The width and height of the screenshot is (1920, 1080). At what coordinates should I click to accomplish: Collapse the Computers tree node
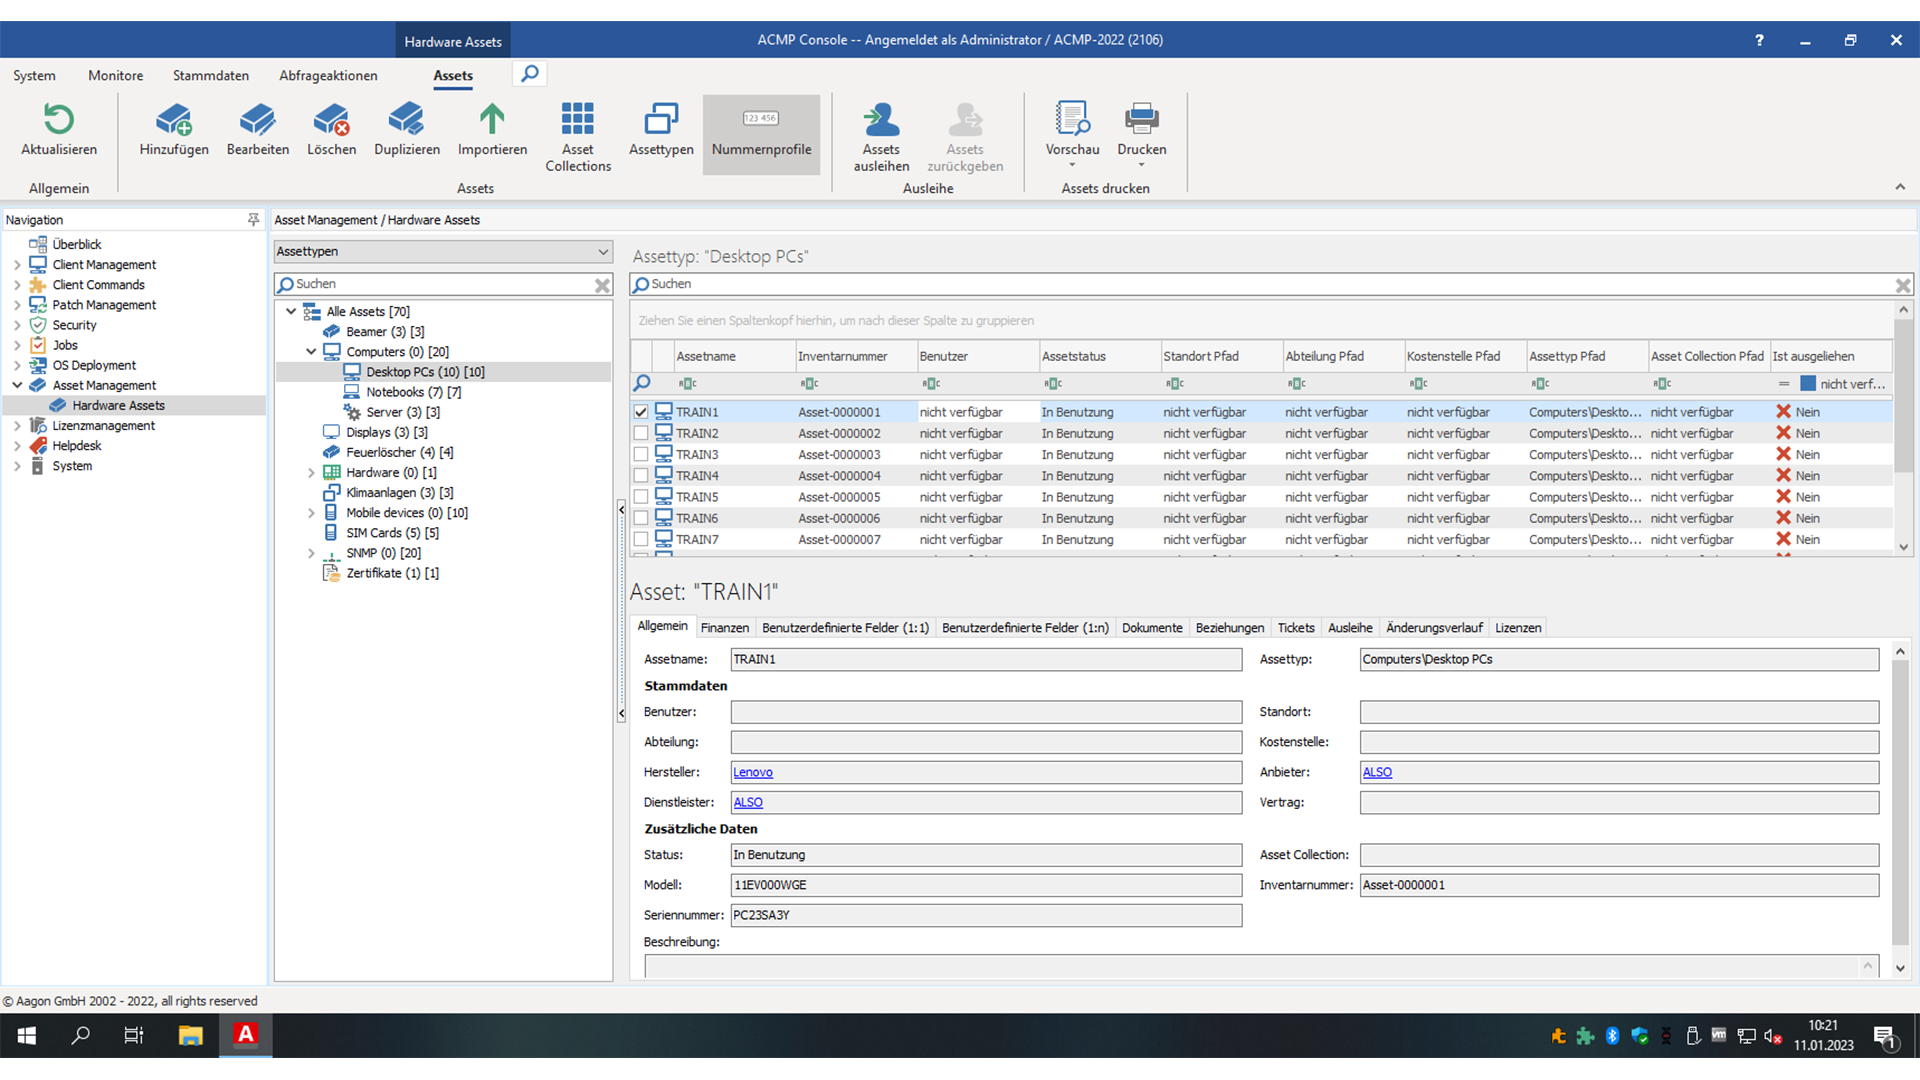(310, 351)
